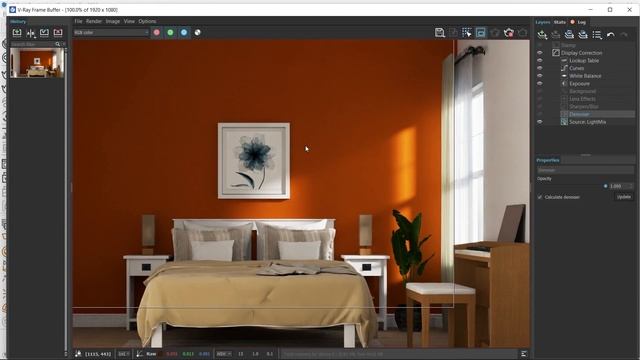Image resolution: width=640 pixels, height=360 pixels.
Task: Click pixel info icon in status bar
Action: pyautogui.click(x=78, y=354)
